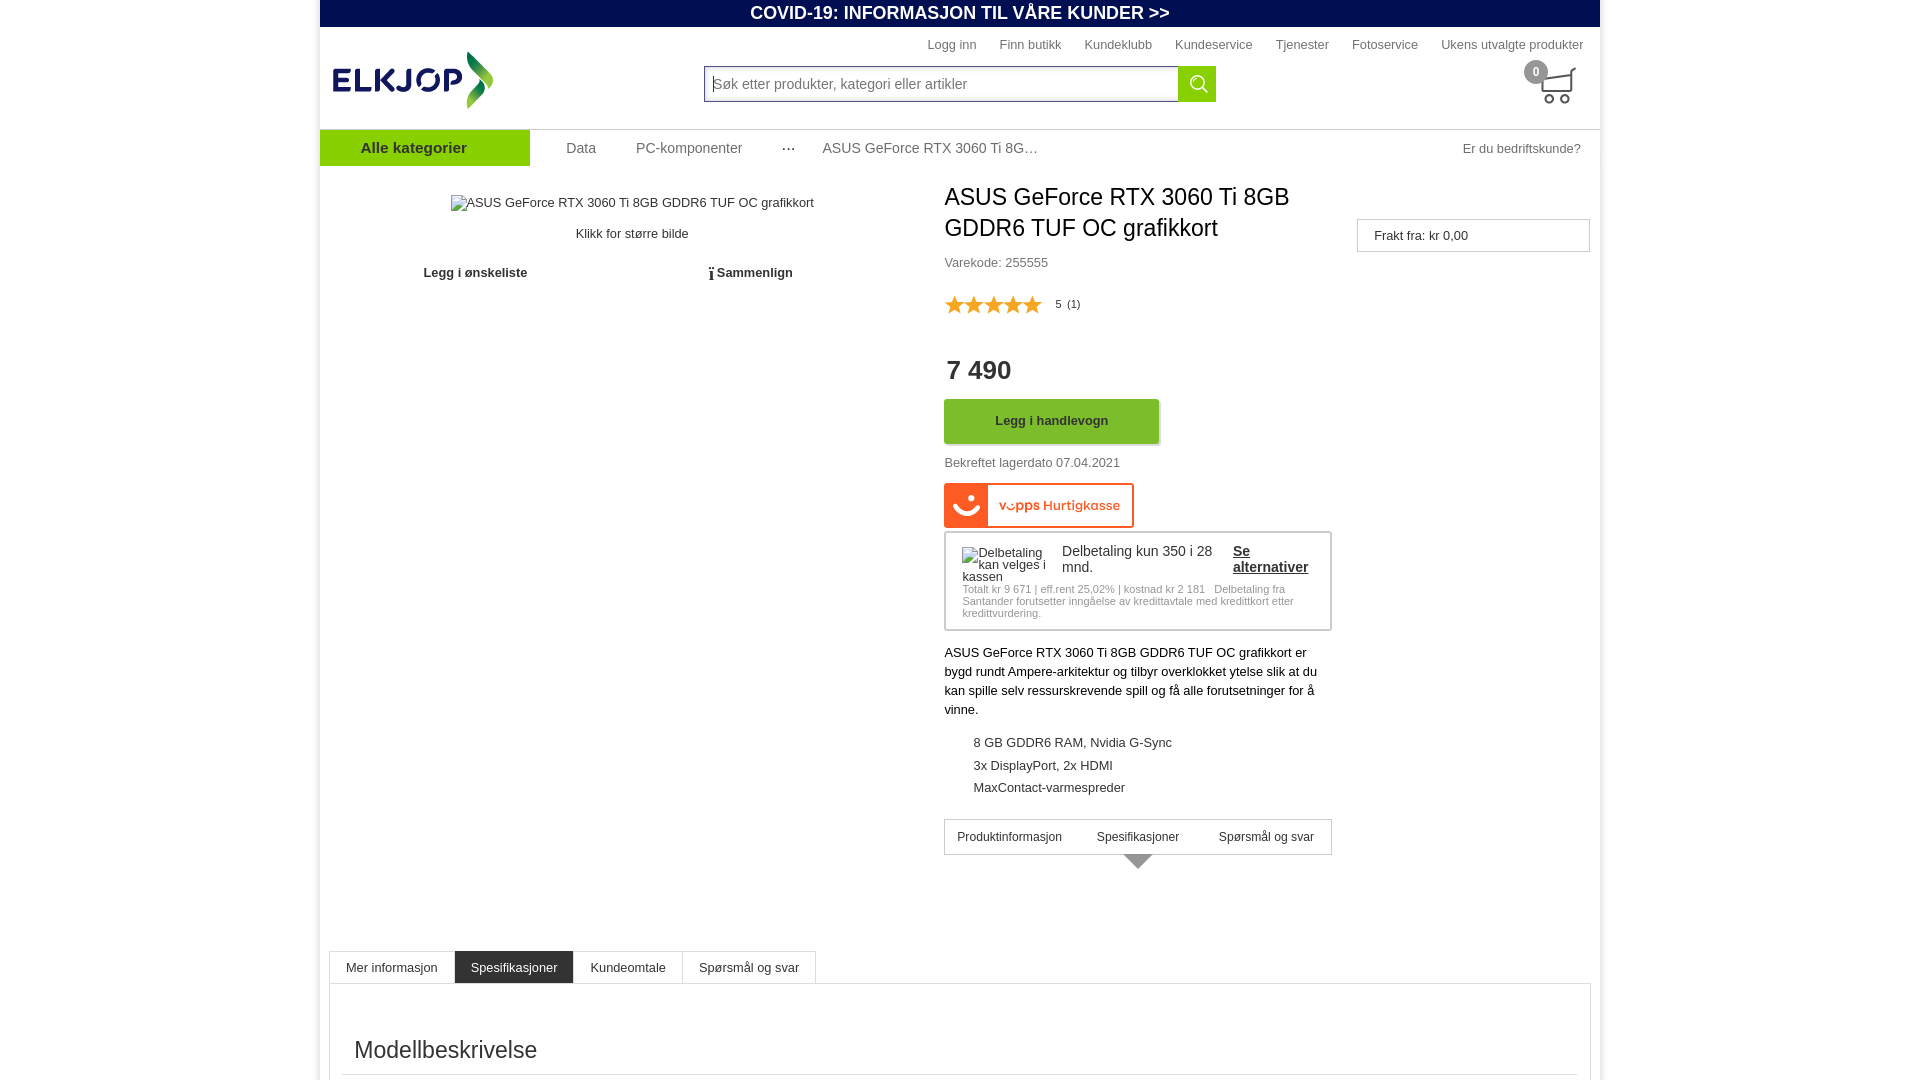Jump to Produktinformasjon section
The image size is (1920, 1080).
(1009, 837)
